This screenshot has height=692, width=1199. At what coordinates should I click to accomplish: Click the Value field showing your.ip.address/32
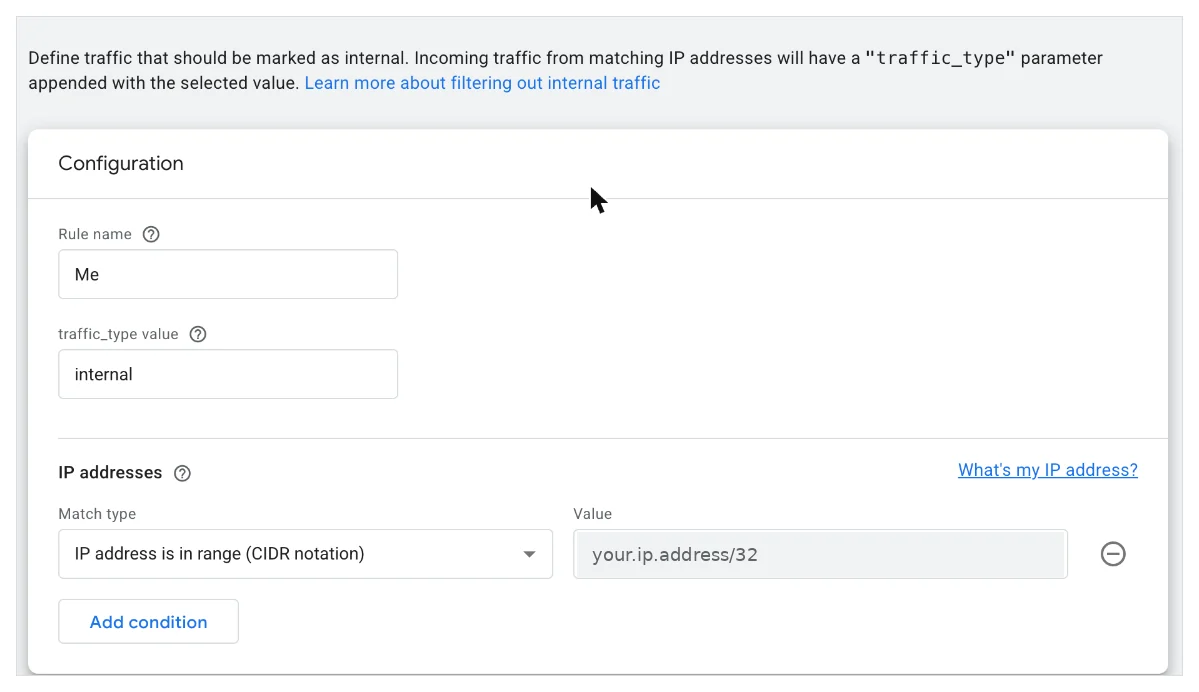click(820, 554)
